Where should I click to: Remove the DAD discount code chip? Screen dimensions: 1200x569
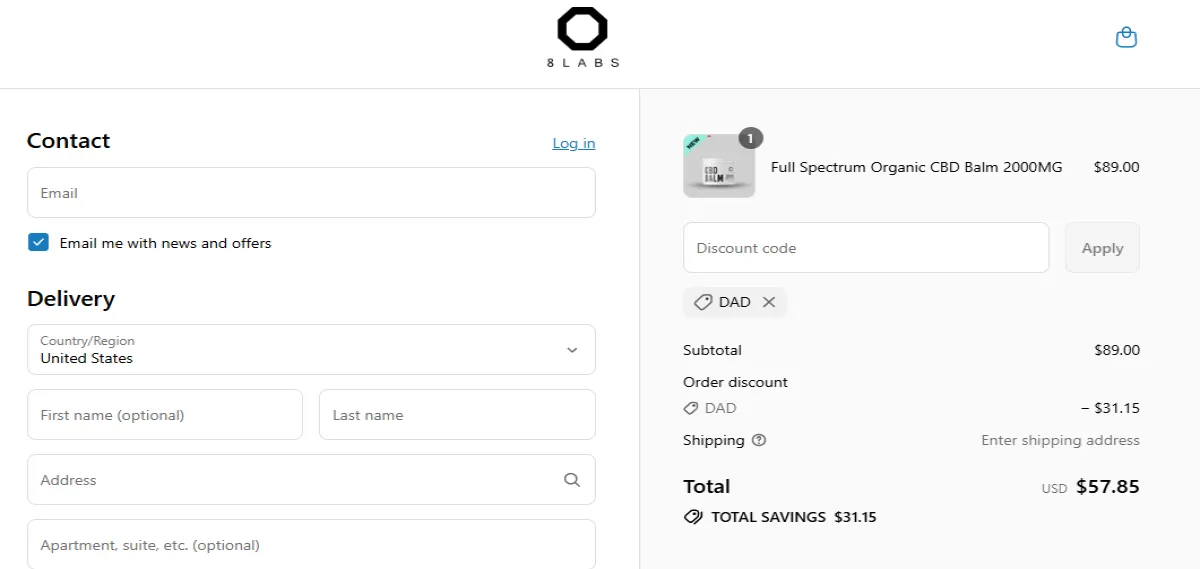coord(769,302)
